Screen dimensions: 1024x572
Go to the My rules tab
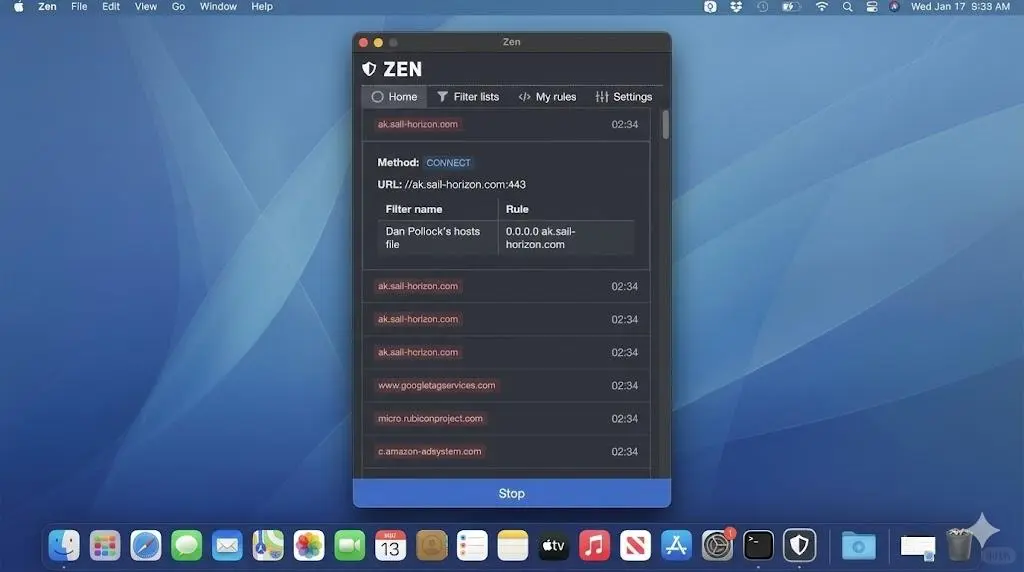pos(547,97)
